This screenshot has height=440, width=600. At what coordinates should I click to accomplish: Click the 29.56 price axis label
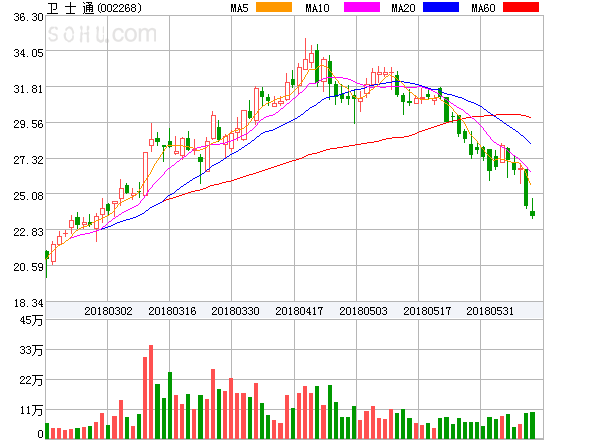tap(29, 124)
